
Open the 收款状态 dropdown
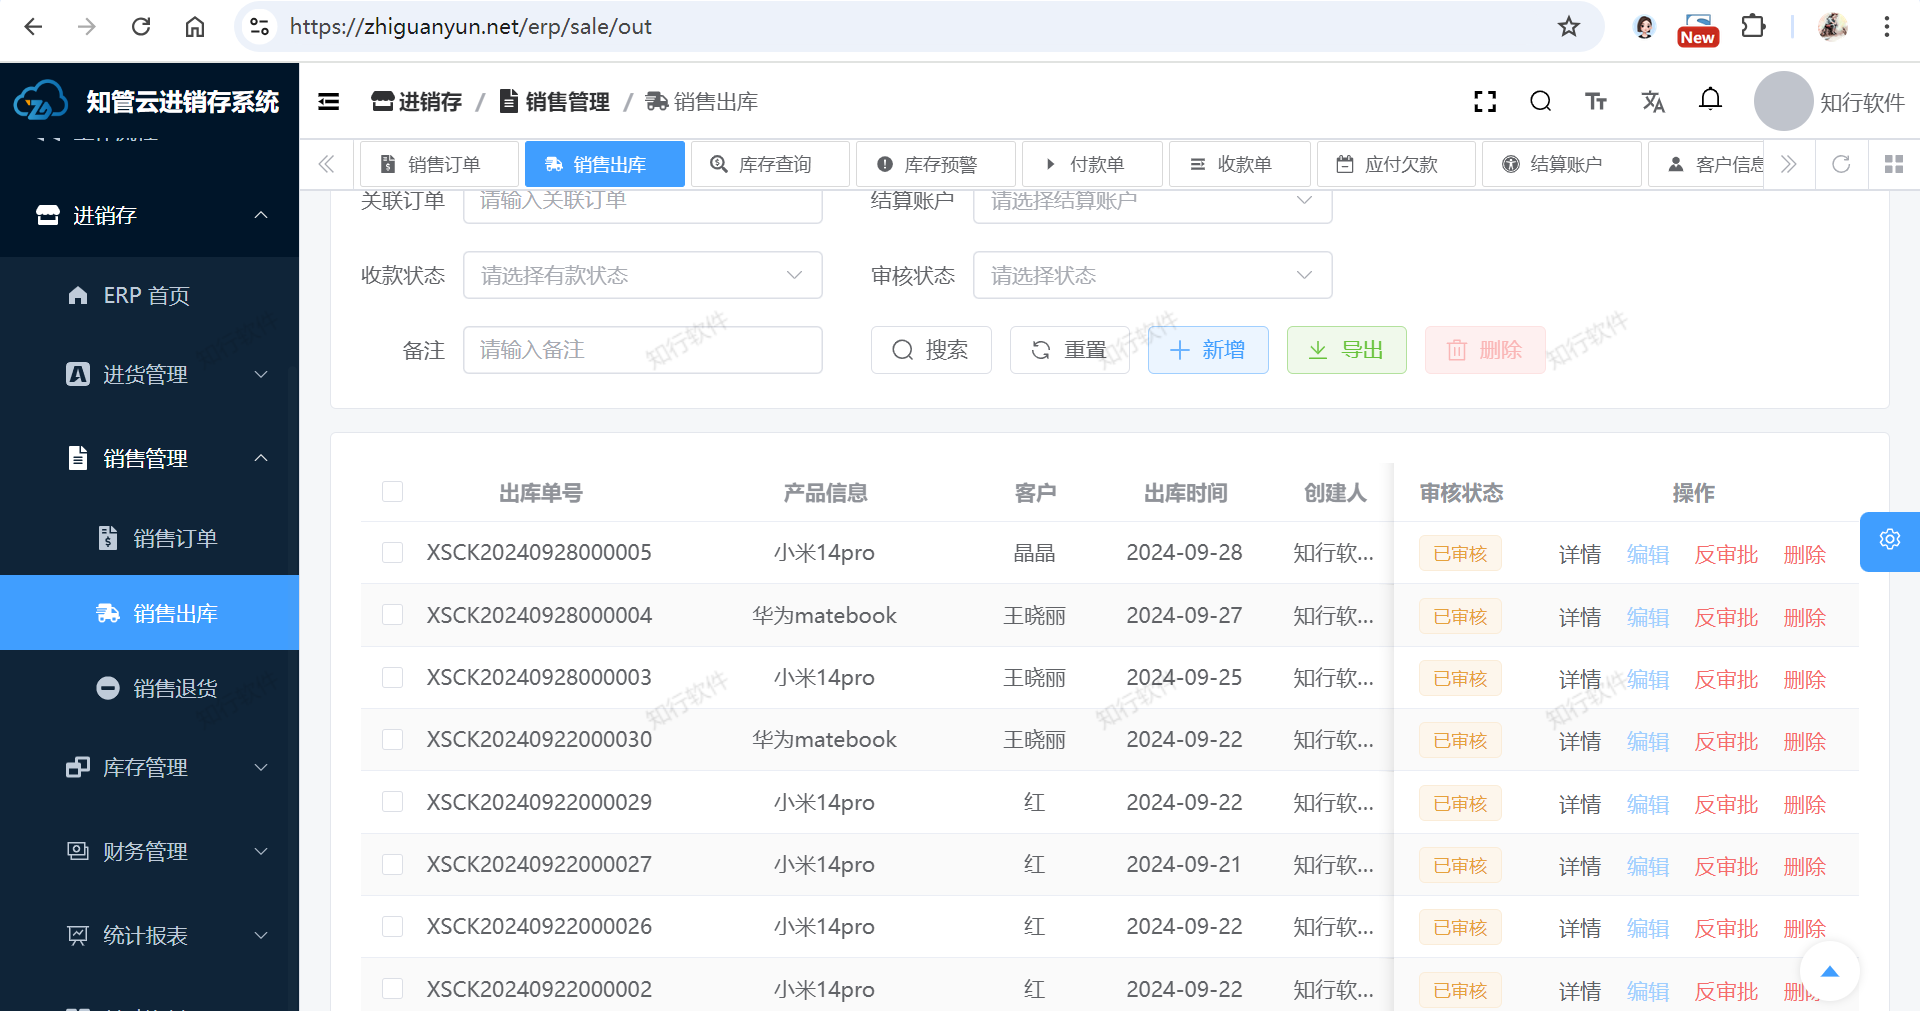click(x=642, y=275)
